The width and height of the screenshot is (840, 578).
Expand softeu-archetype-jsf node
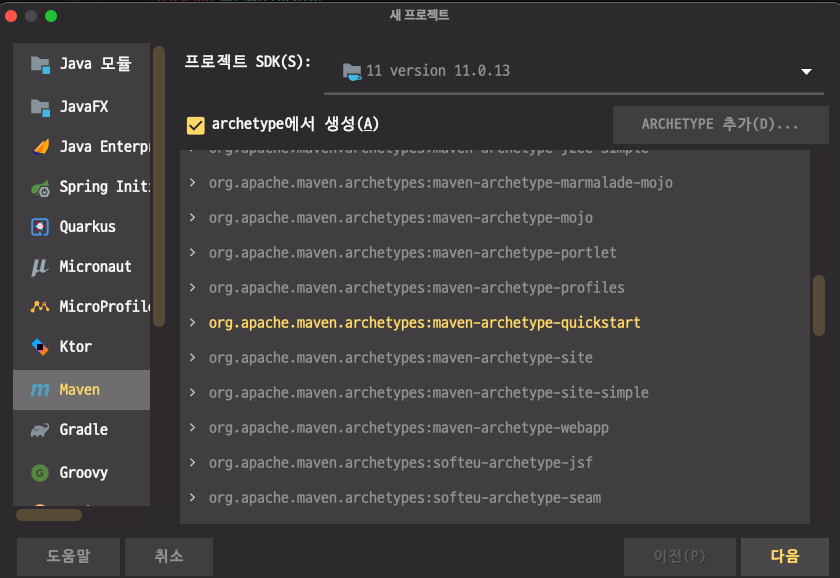coord(192,463)
